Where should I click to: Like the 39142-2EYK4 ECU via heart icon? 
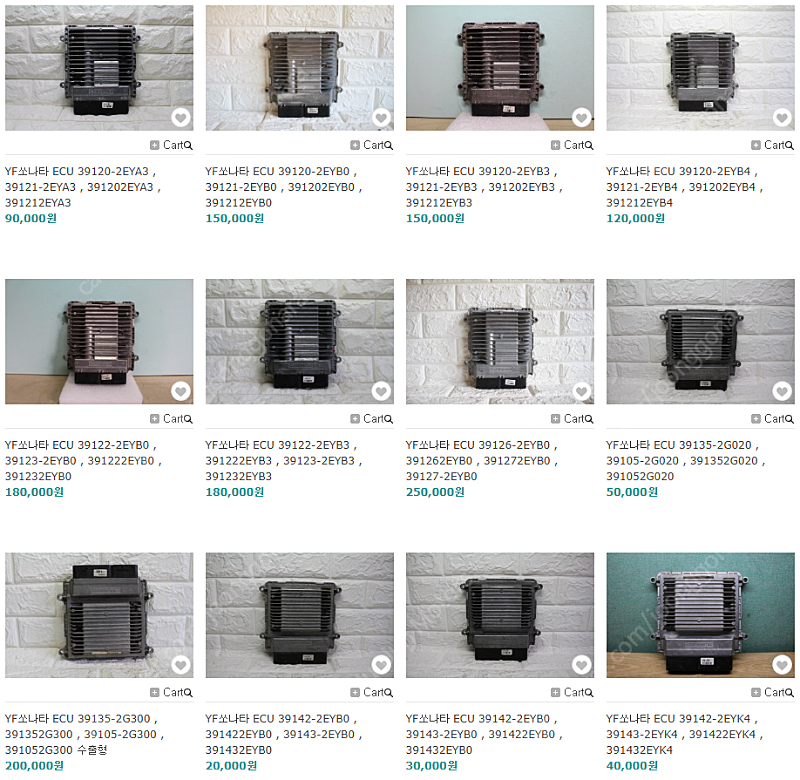(782, 665)
